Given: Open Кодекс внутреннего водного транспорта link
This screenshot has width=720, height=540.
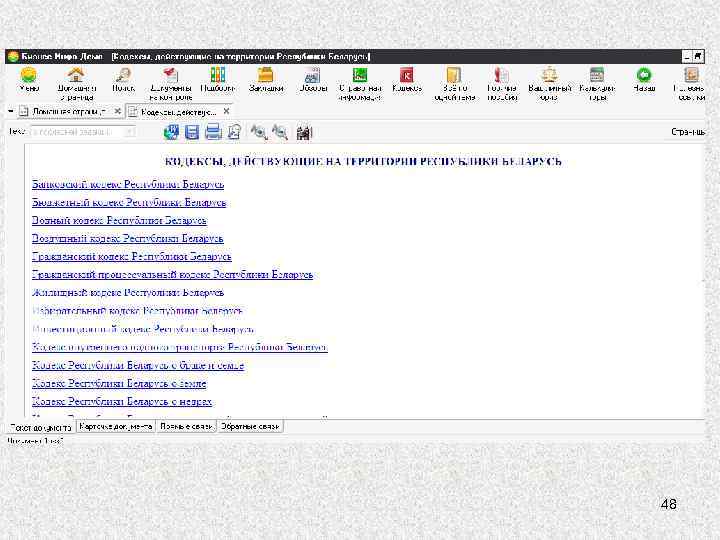Looking at the screenshot, I should [180, 347].
